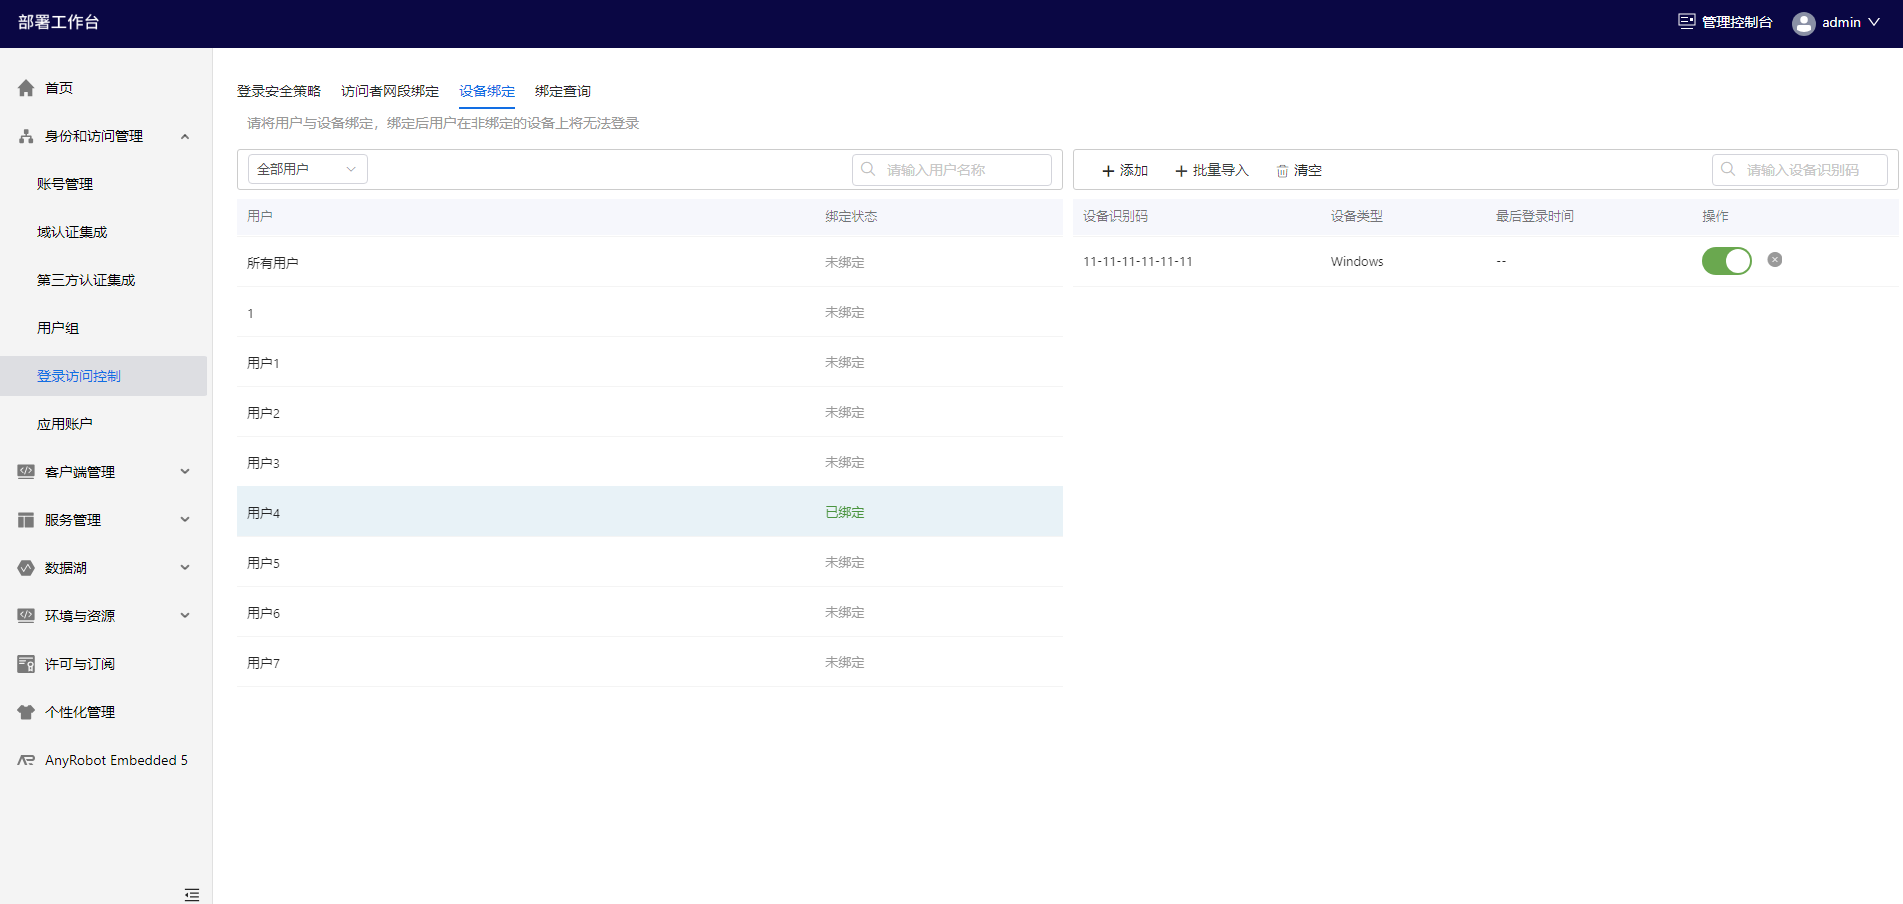Click the 许可与订阅 sidebar icon
This screenshot has width=1903, height=904.
26,664
